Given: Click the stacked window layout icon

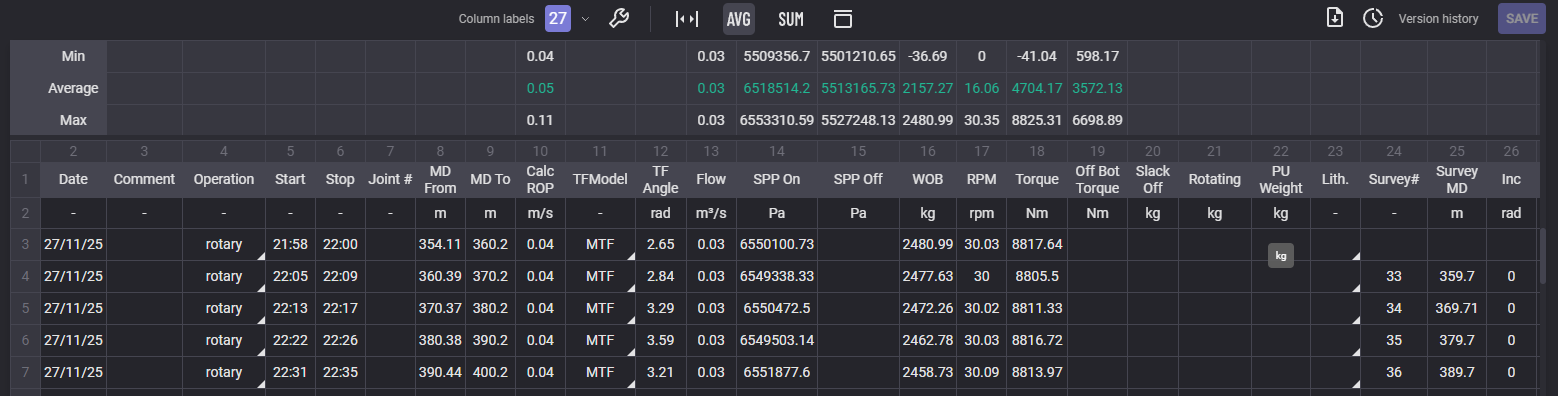Looking at the screenshot, I should [x=843, y=18].
